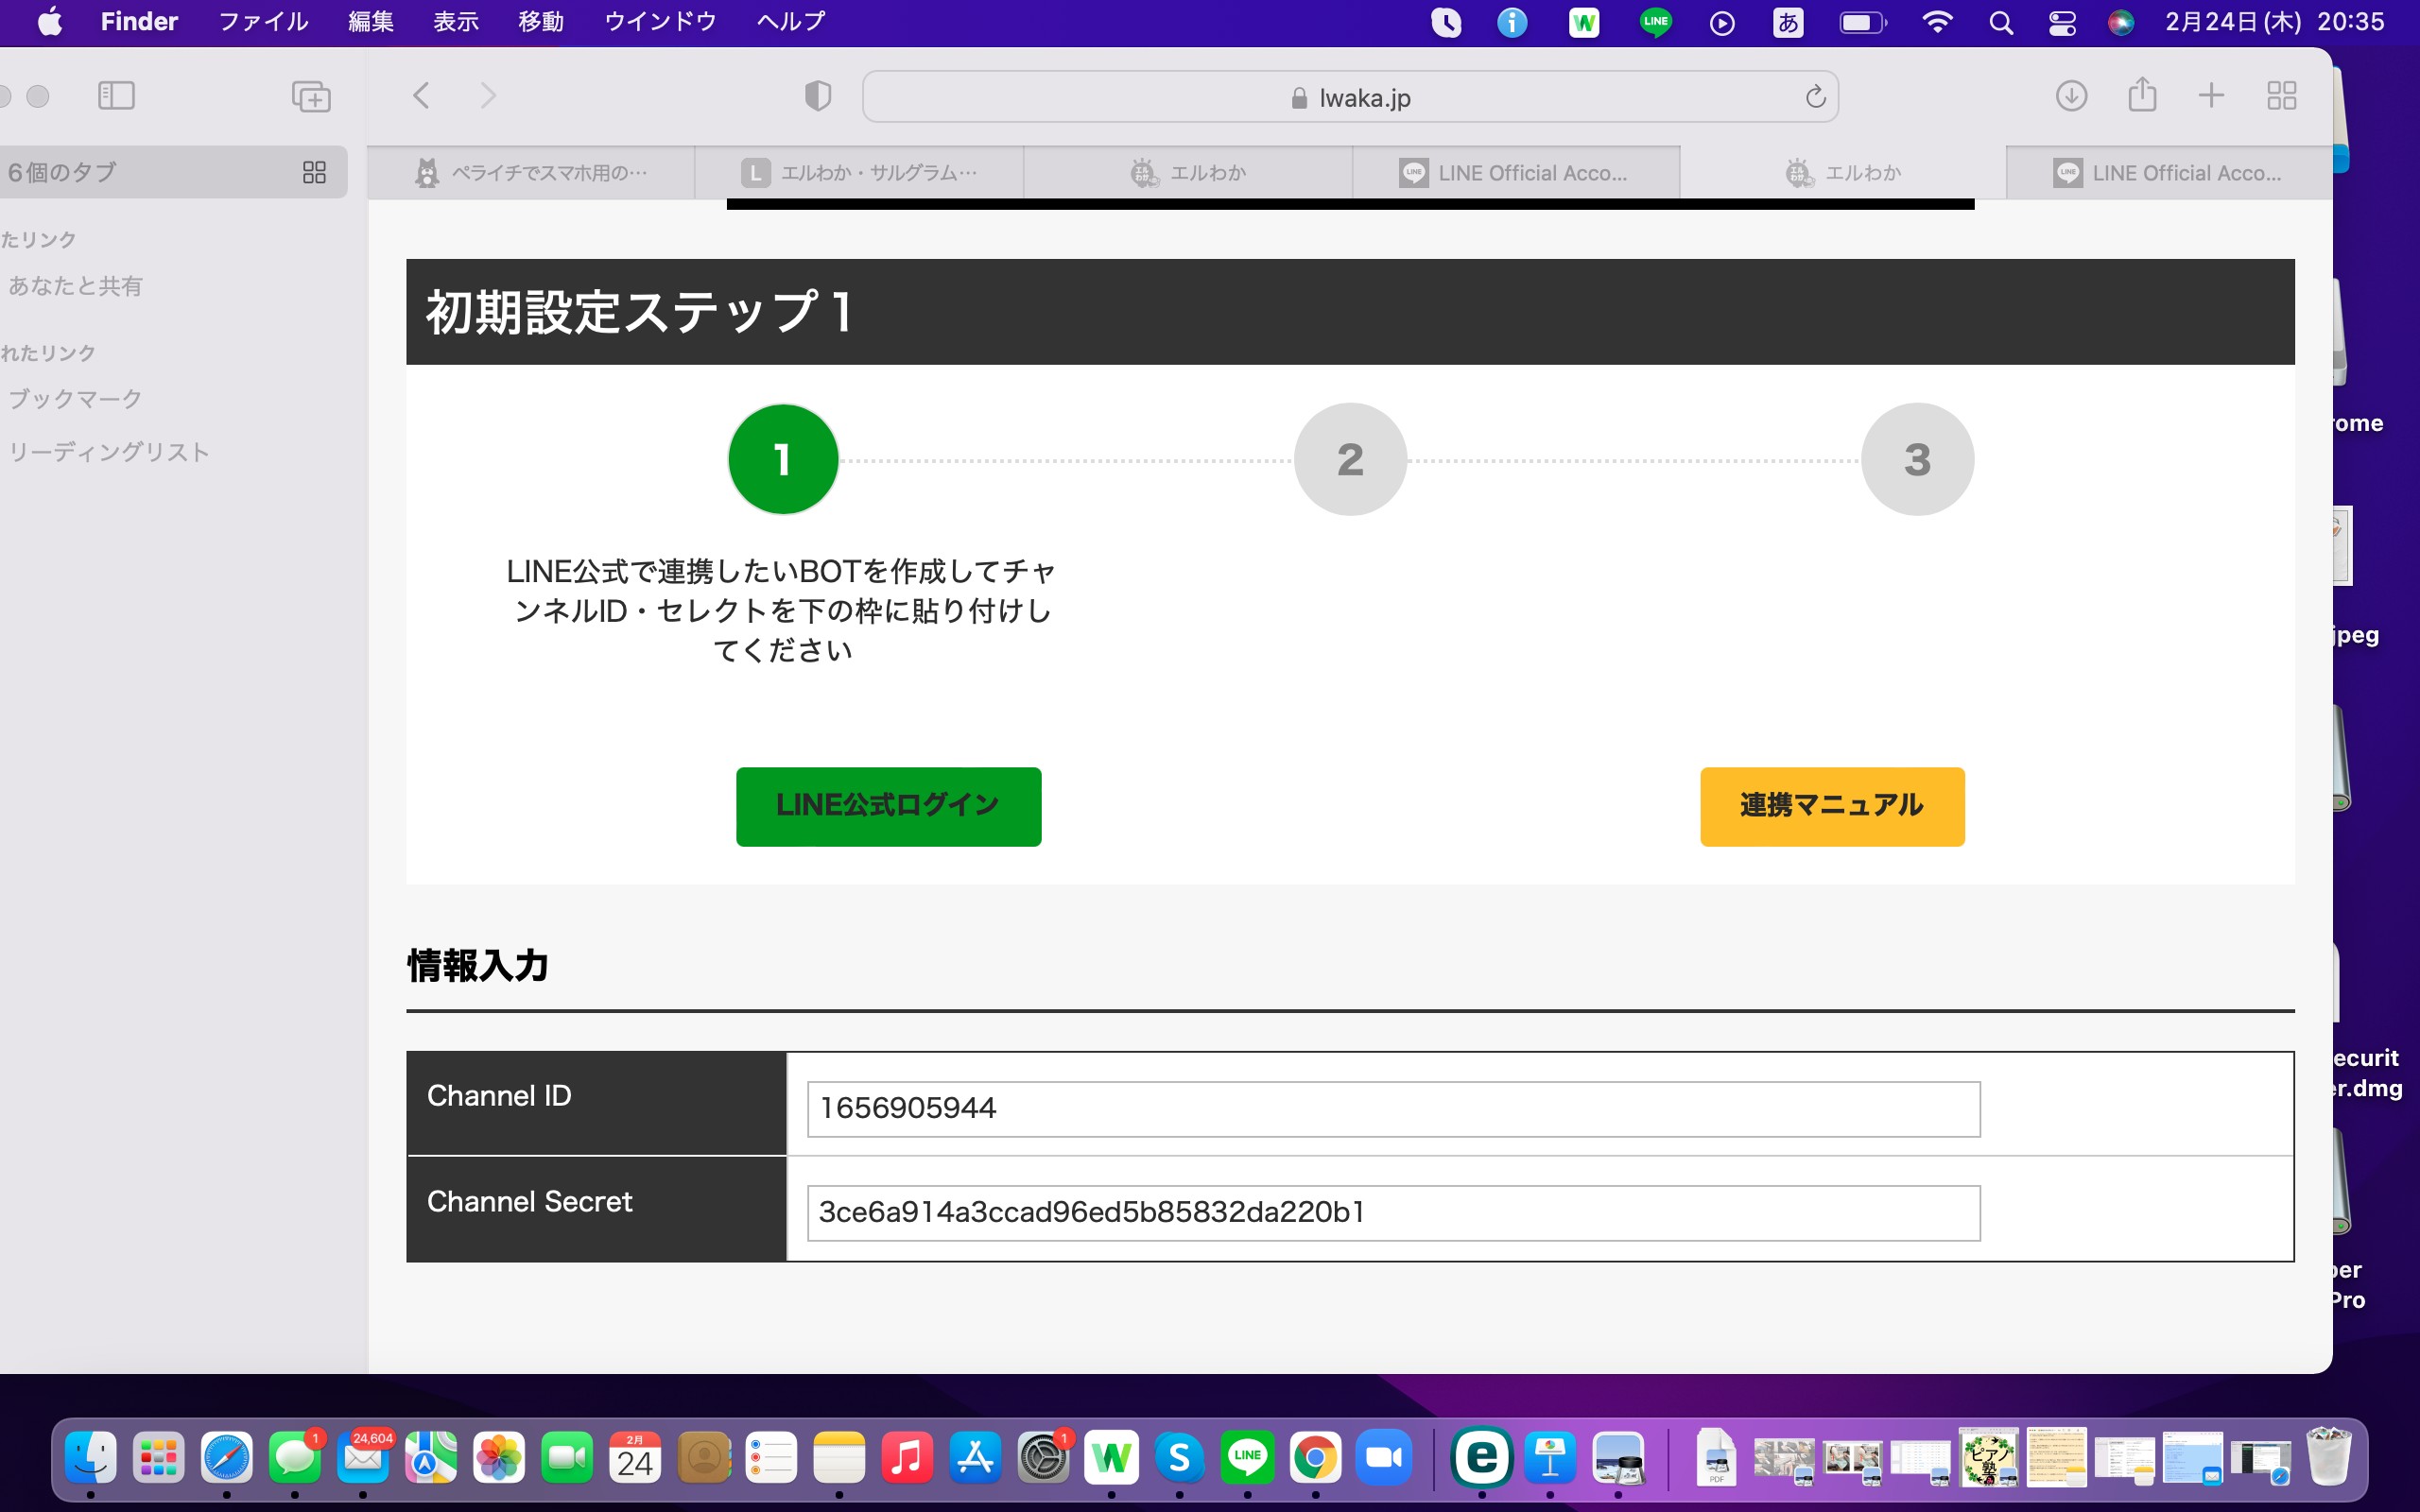Open tab group grid icon in sidebar
2420x1512 pixels.
coord(314,172)
